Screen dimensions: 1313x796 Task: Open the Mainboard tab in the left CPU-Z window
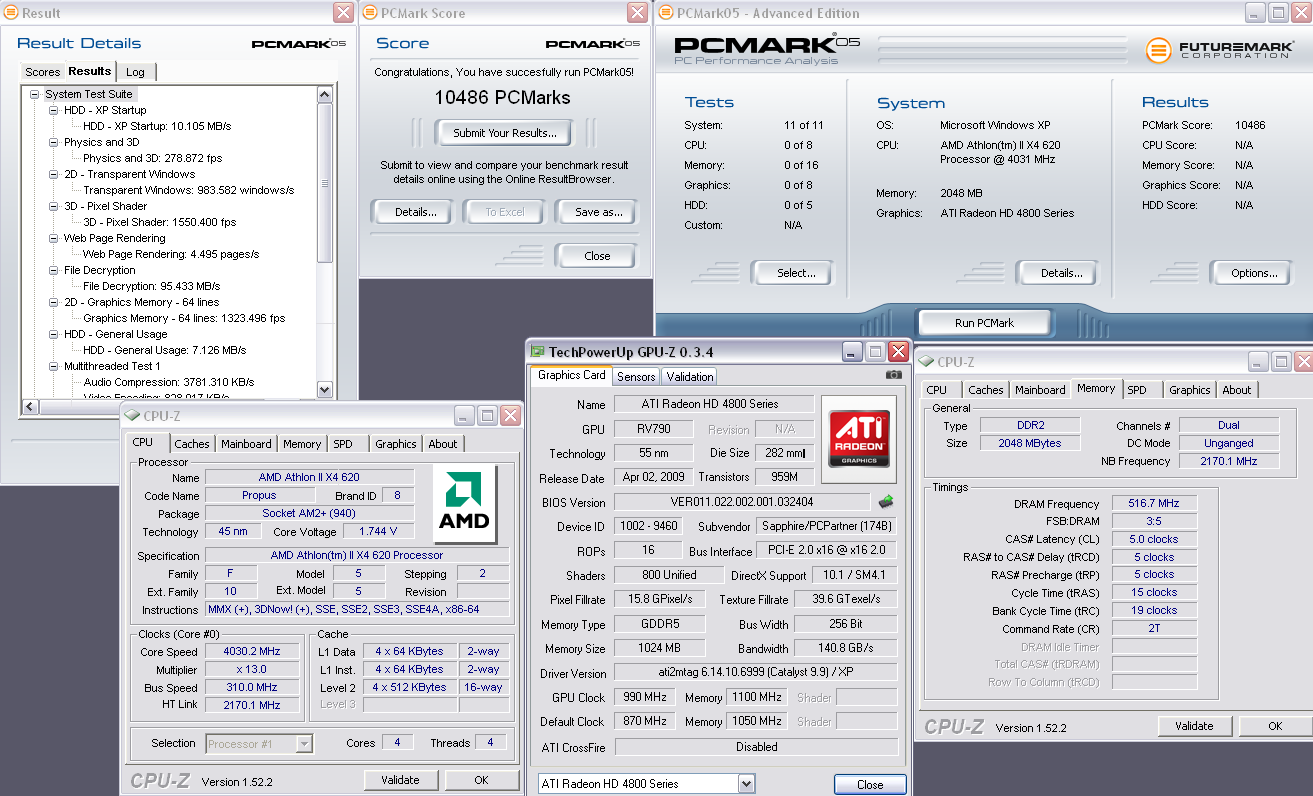coord(246,444)
